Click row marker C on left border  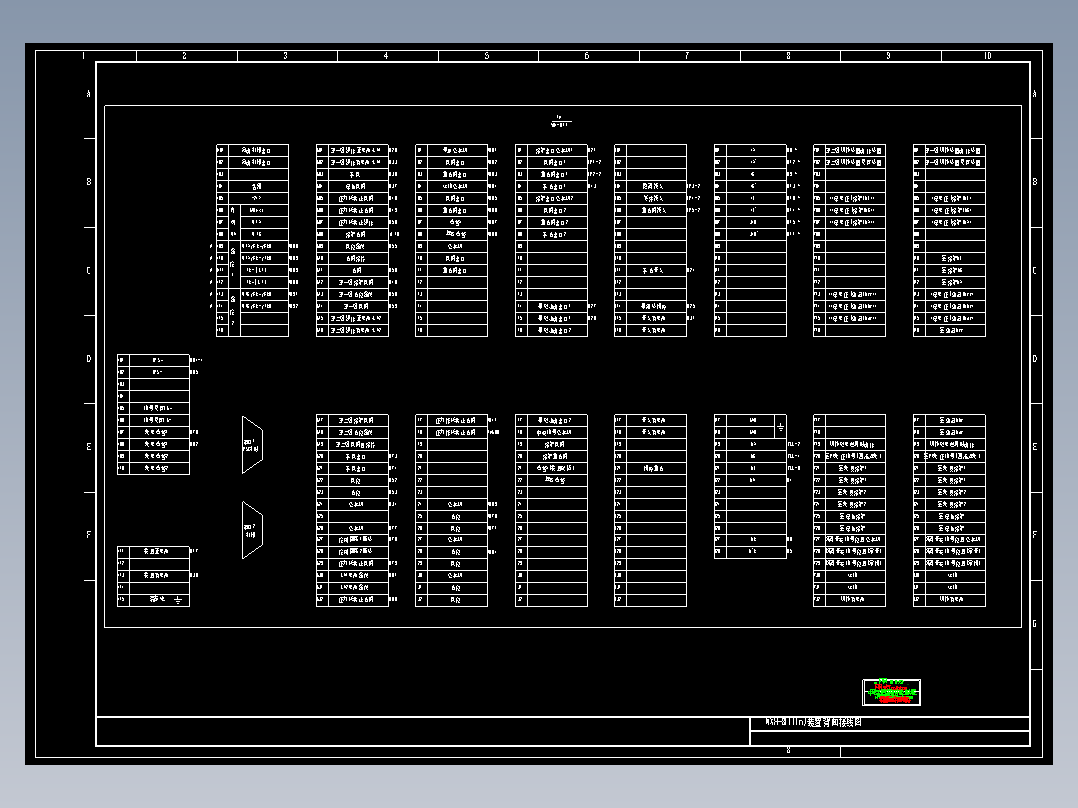click(x=89, y=270)
